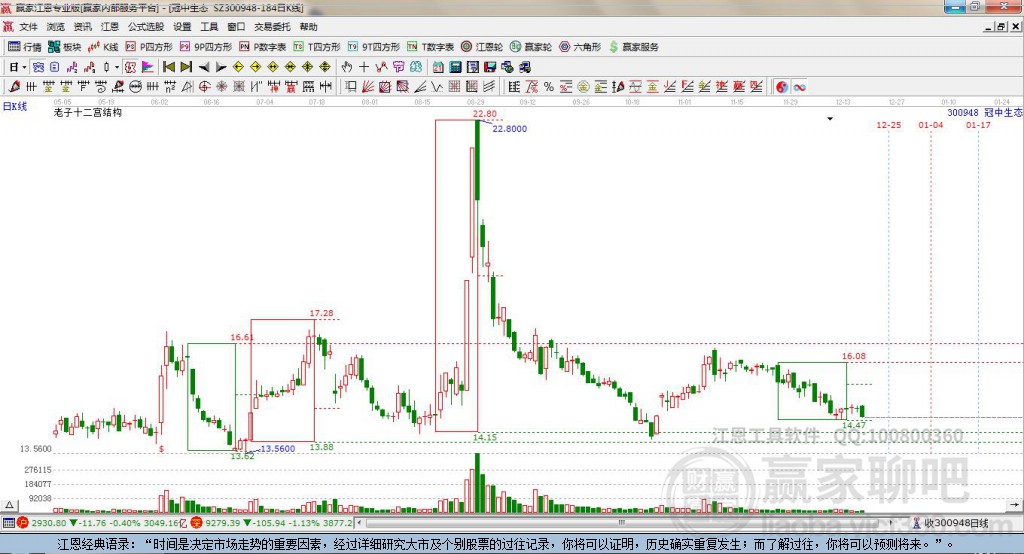Open the T四方形 time square tool
The width and height of the screenshot is (1024, 554).
(x=317, y=47)
